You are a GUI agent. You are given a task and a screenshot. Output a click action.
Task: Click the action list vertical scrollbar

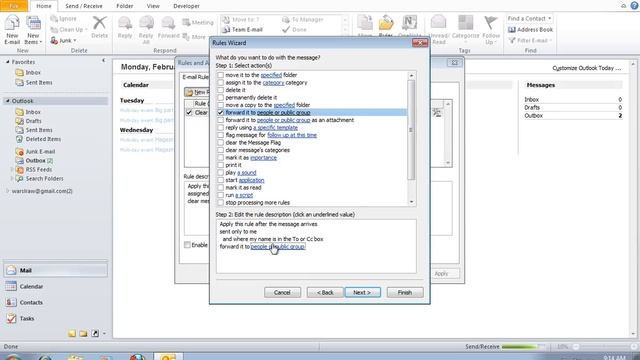(x=411, y=139)
